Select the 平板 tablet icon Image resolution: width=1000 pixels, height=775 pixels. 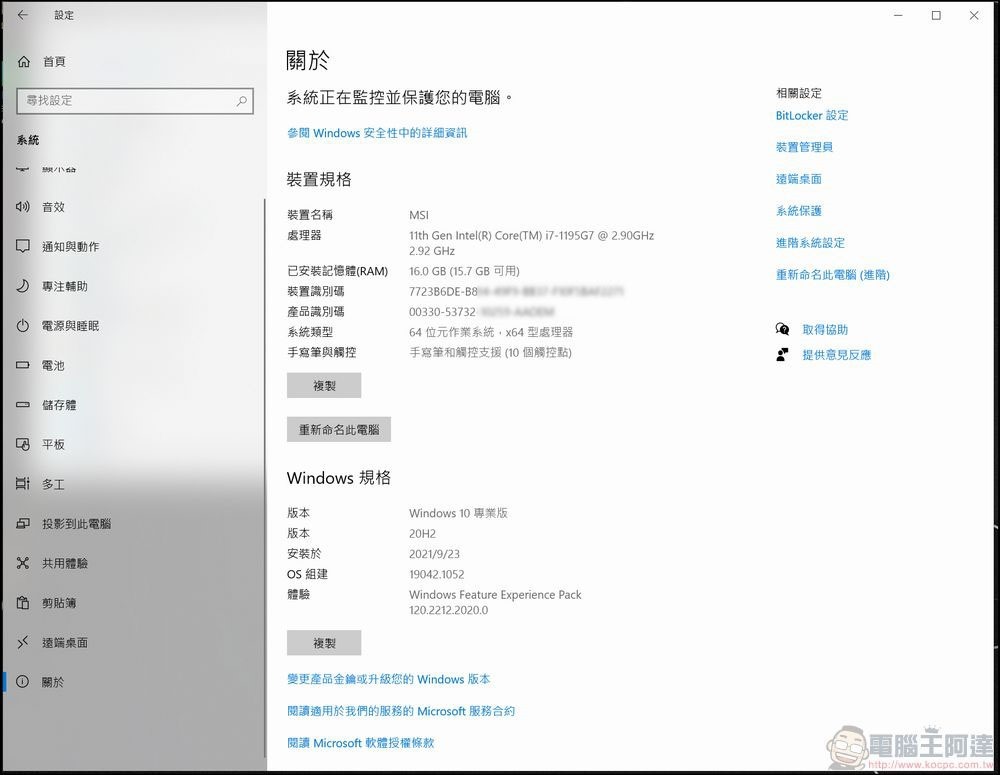[x=23, y=445]
